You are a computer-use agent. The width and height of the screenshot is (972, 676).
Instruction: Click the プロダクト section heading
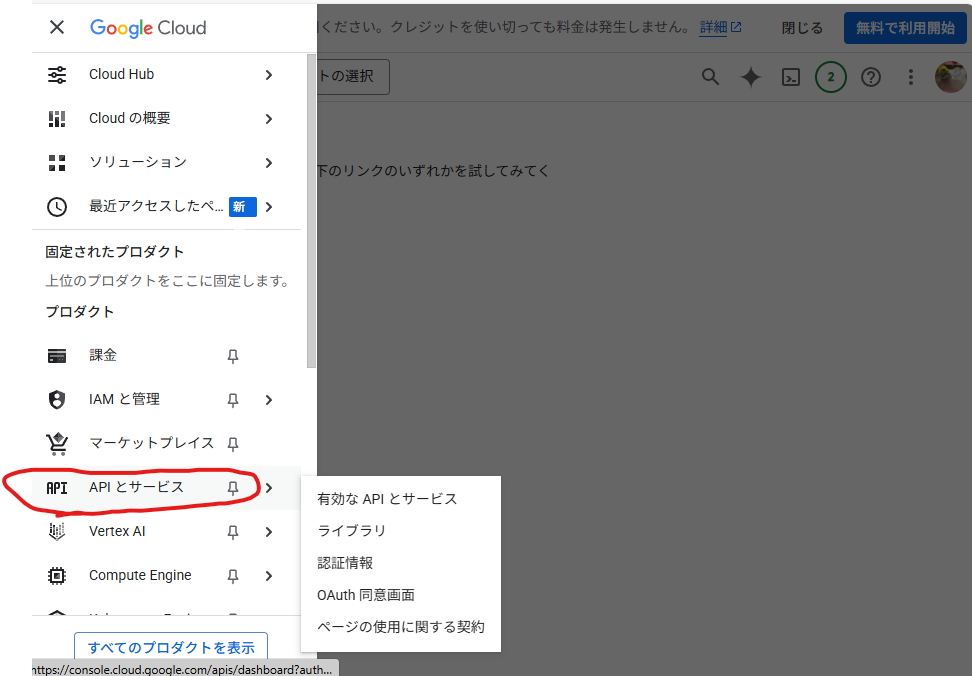[x=80, y=312]
